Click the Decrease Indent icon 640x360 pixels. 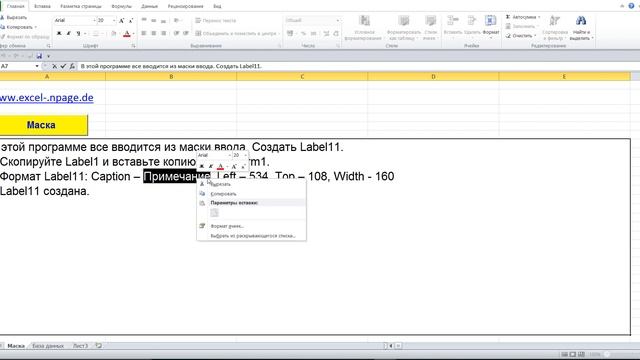tap(176, 33)
